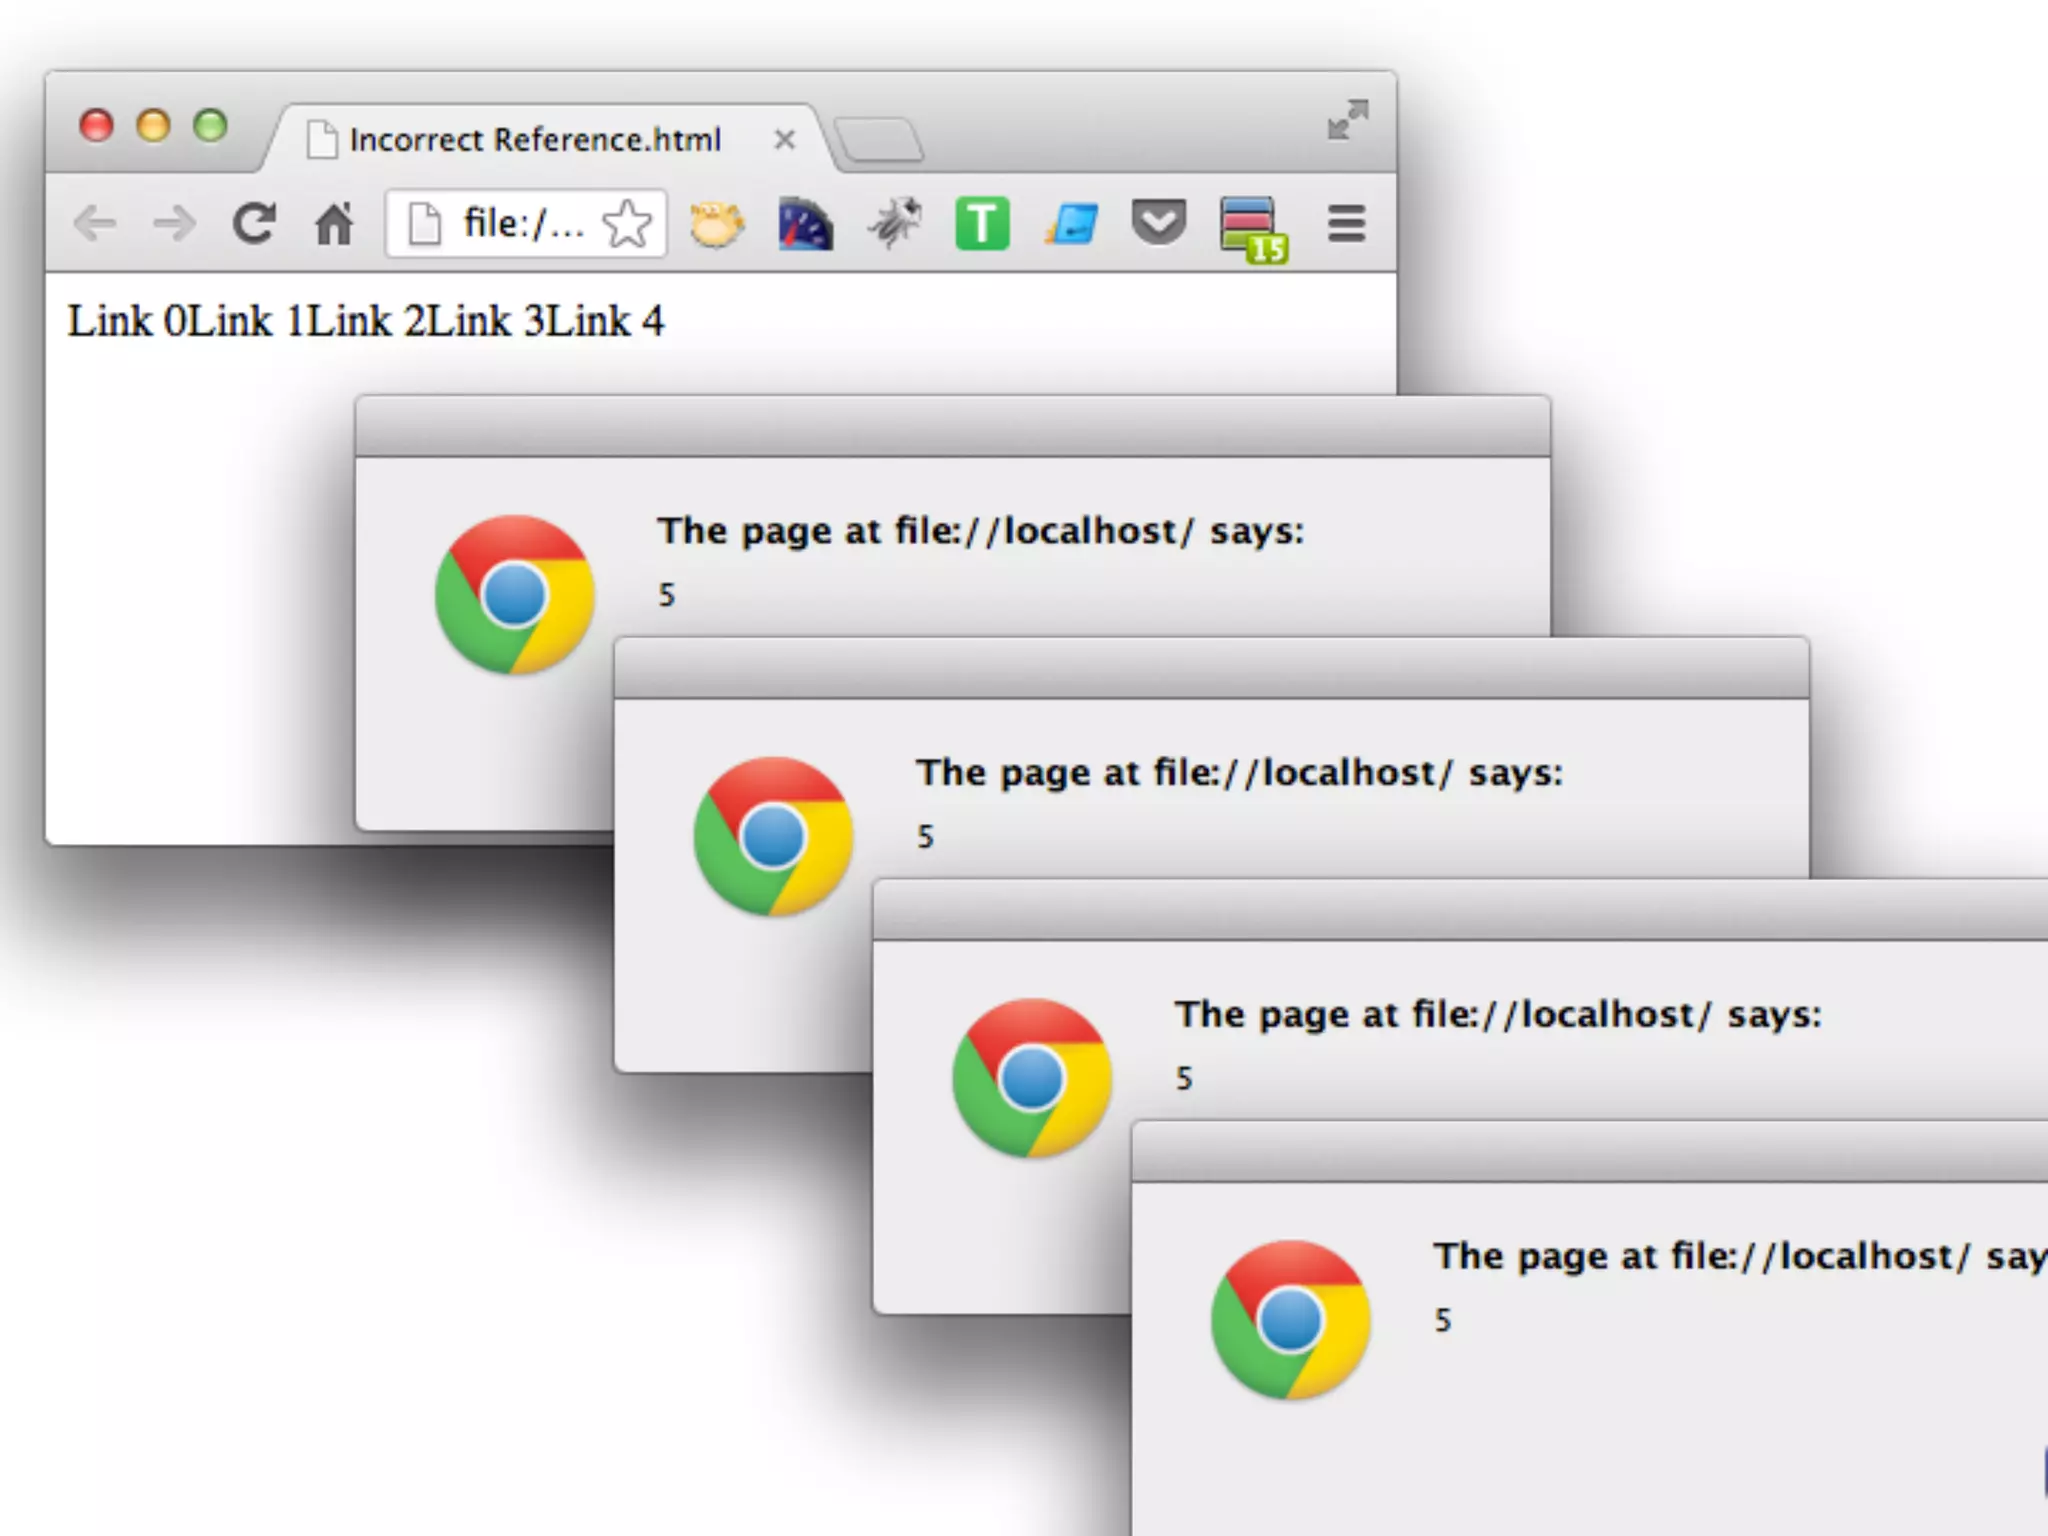Click the title bar of the third alert dialog
The height and width of the screenshot is (1536, 2048).
pyautogui.click(x=1460, y=911)
